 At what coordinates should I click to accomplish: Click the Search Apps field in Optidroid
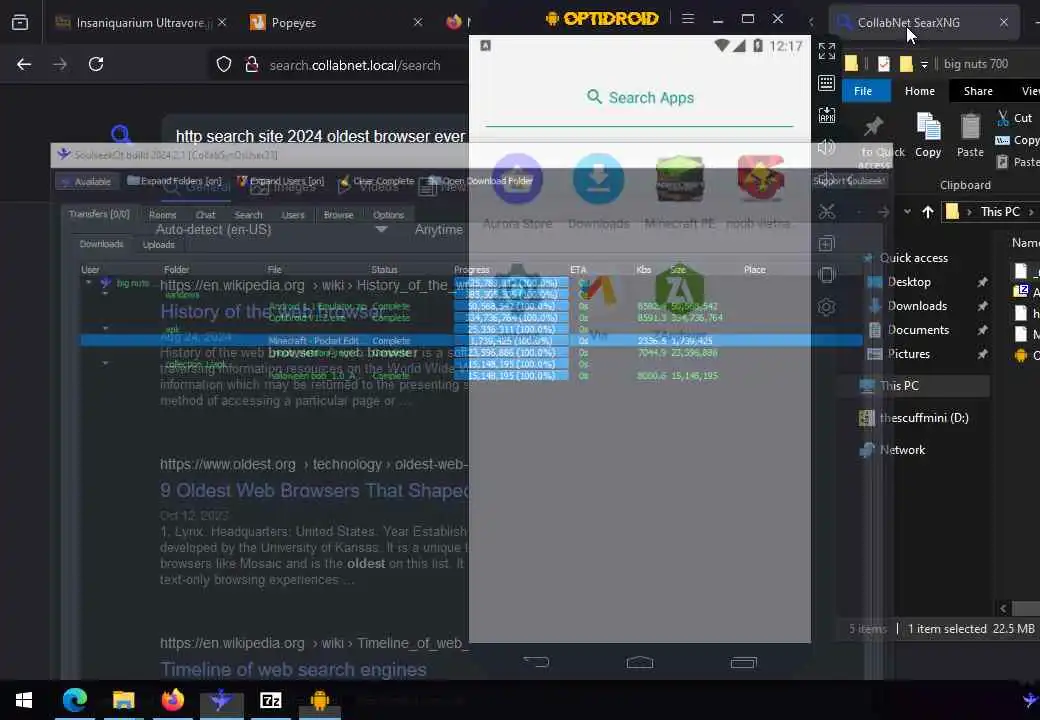(x=639, y=98)
